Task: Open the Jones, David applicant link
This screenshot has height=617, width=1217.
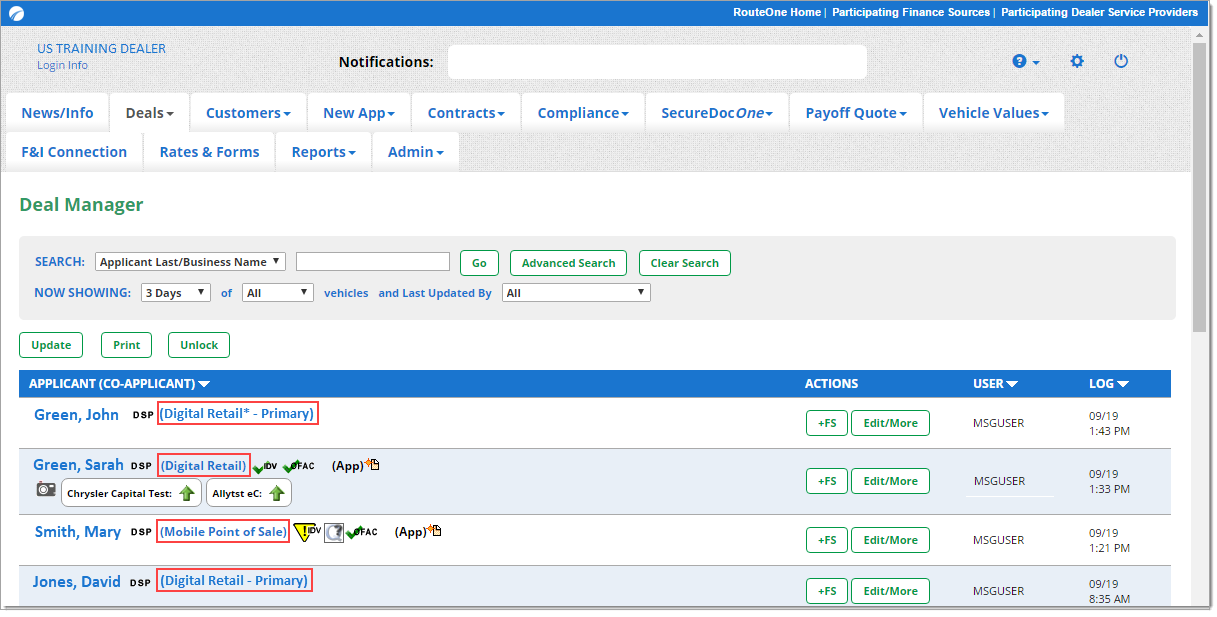Action: pyautogui.click(x=77, y=581)
